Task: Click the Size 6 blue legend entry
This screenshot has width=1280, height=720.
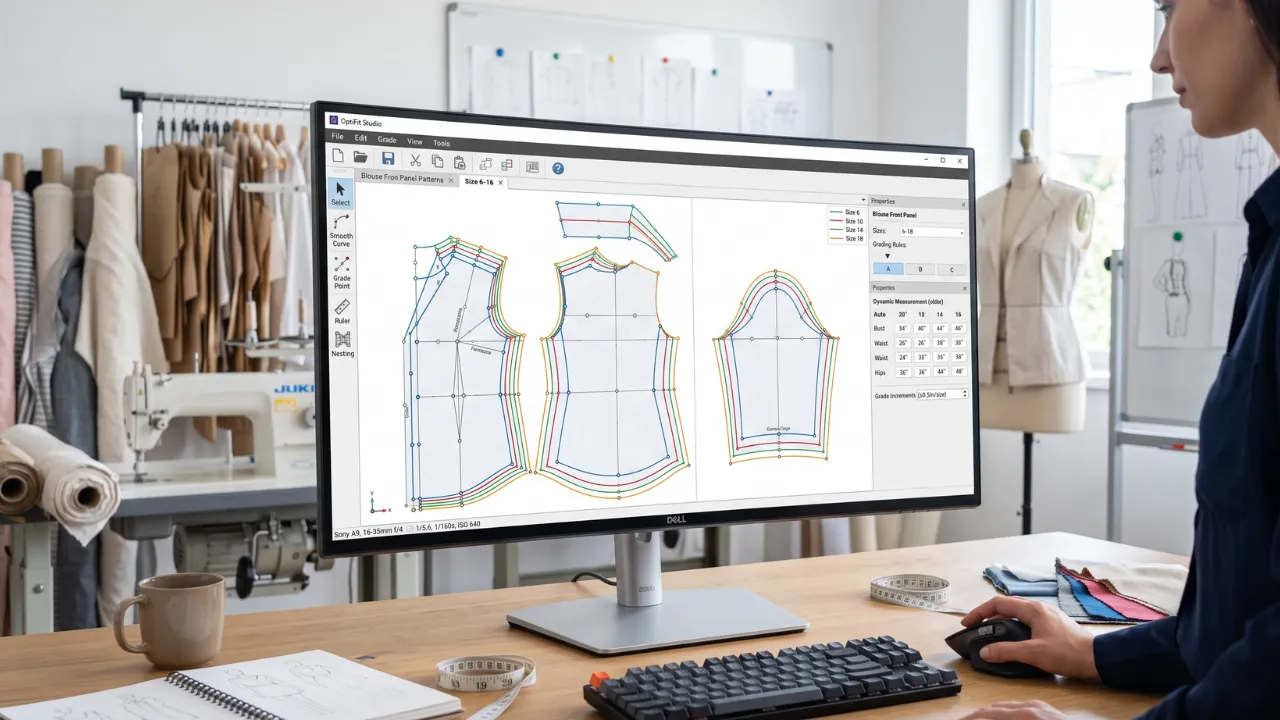Action: point(846,212)
